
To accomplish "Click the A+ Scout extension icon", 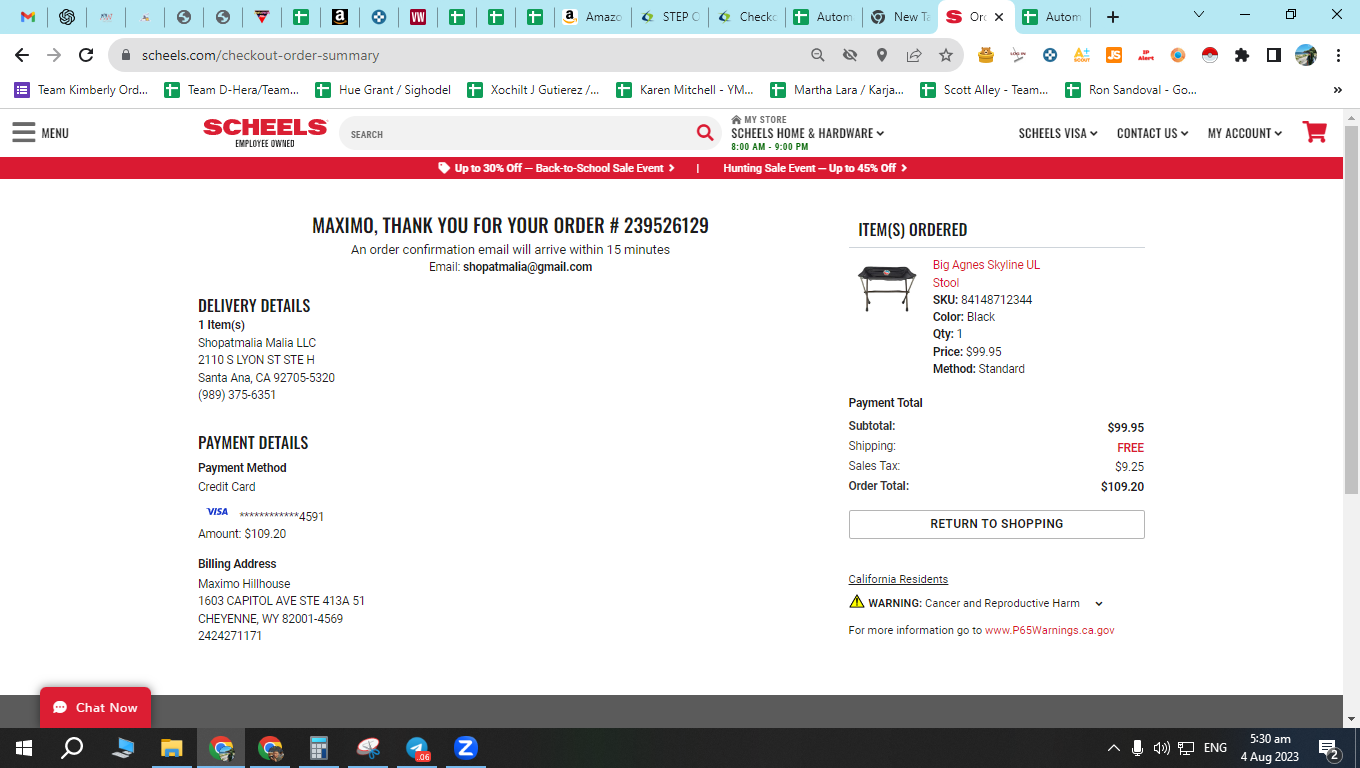I will (x=1082, y=55).
